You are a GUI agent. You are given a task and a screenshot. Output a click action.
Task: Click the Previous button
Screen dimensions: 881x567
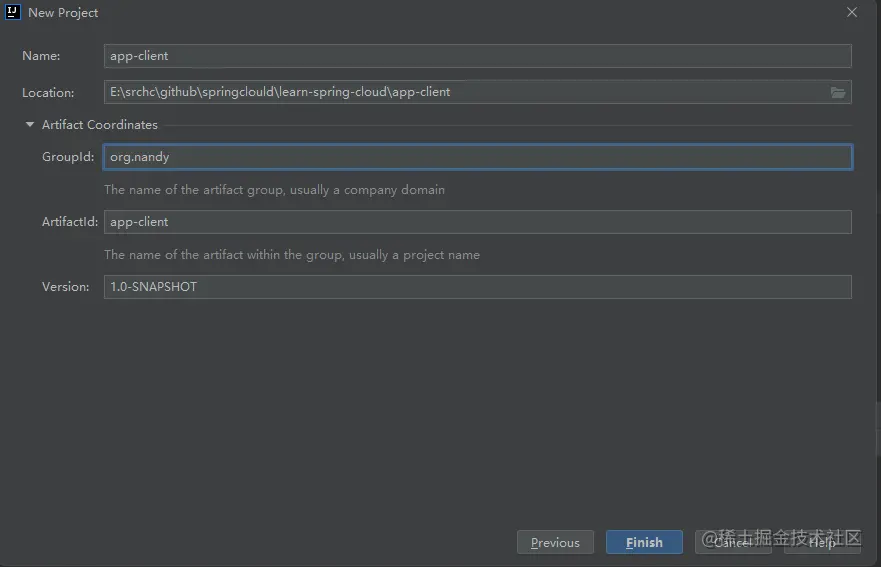coord(555,542)
